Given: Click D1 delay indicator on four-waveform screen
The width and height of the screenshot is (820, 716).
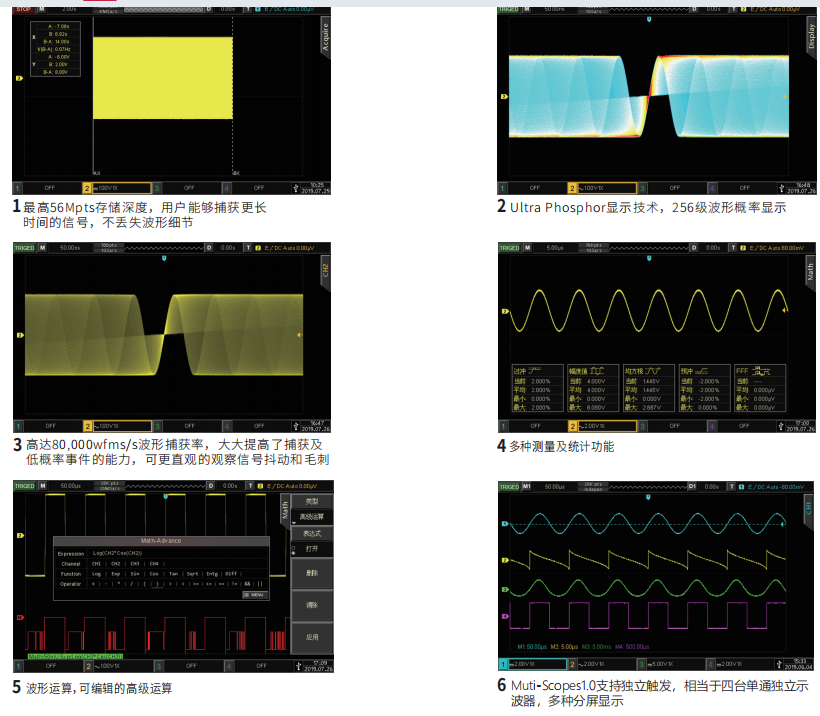Looking at the screenshot, I should coord(692,486).
